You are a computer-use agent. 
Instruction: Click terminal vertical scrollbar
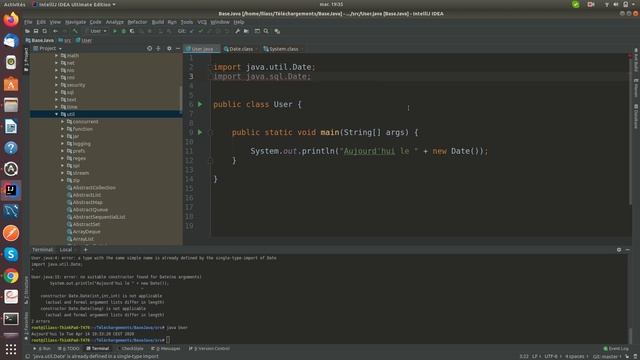pyautogui.click(x=631, y=336)
